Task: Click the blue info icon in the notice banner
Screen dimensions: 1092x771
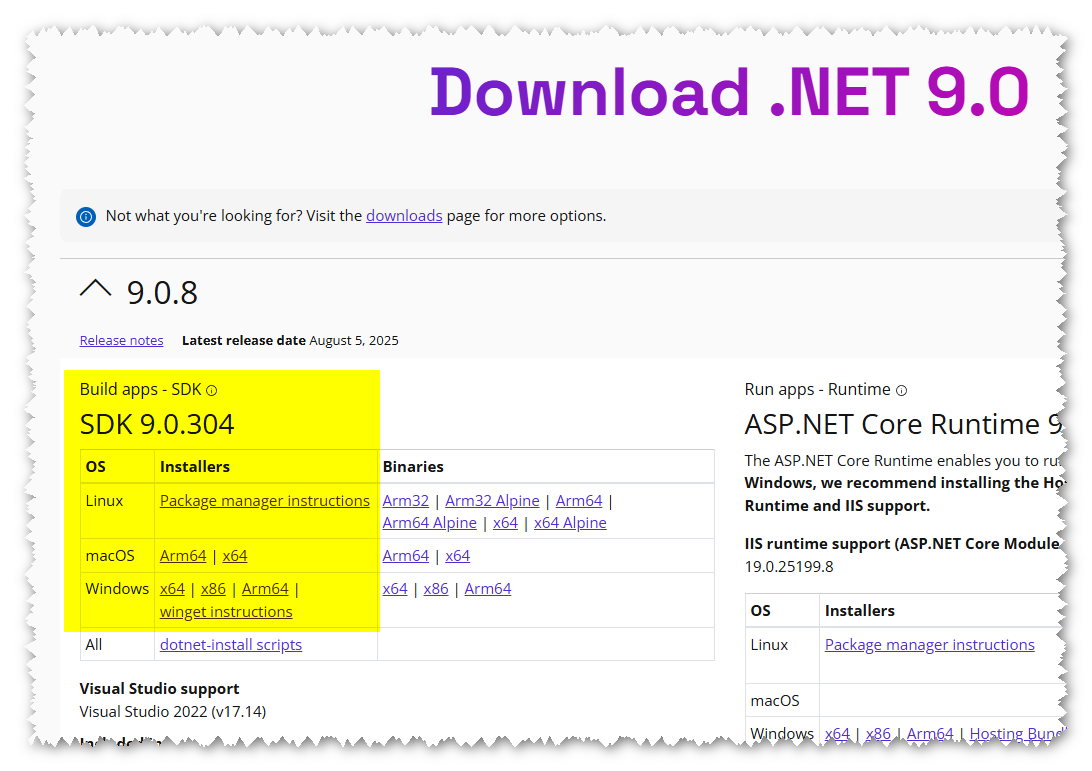Action: pos(86,217)
